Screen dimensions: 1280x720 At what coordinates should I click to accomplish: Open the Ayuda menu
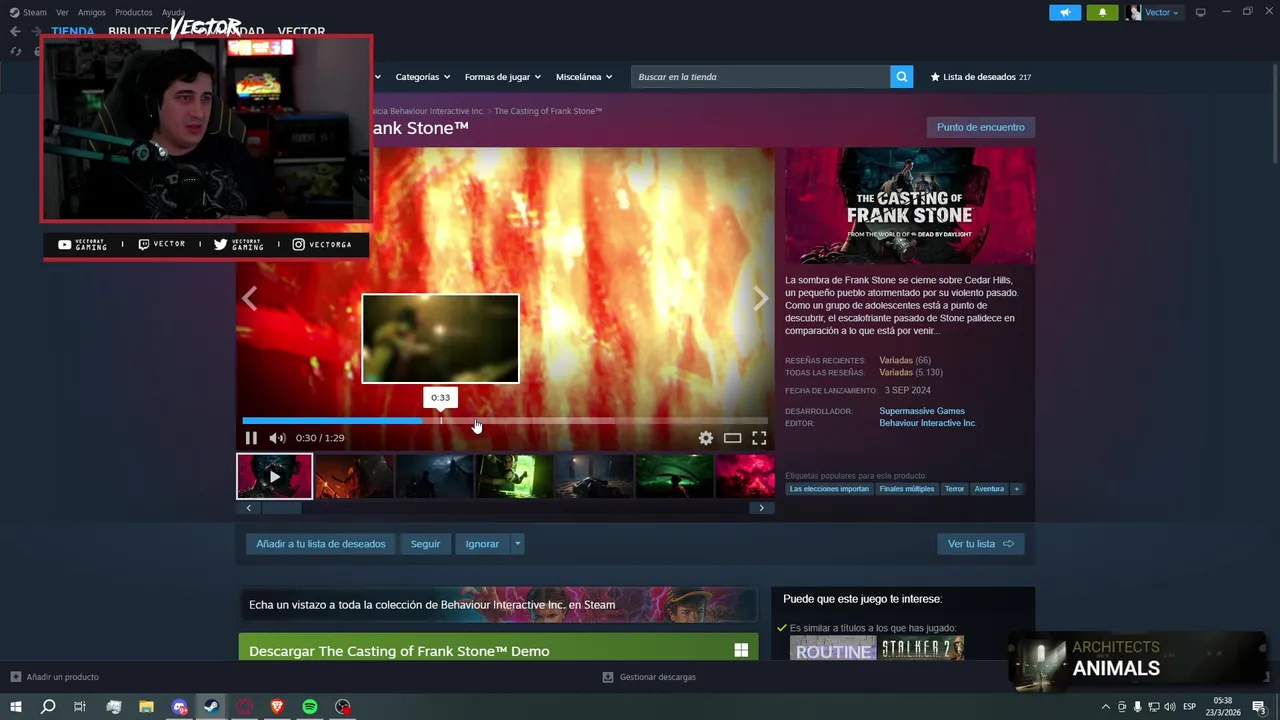coord(173,12)
